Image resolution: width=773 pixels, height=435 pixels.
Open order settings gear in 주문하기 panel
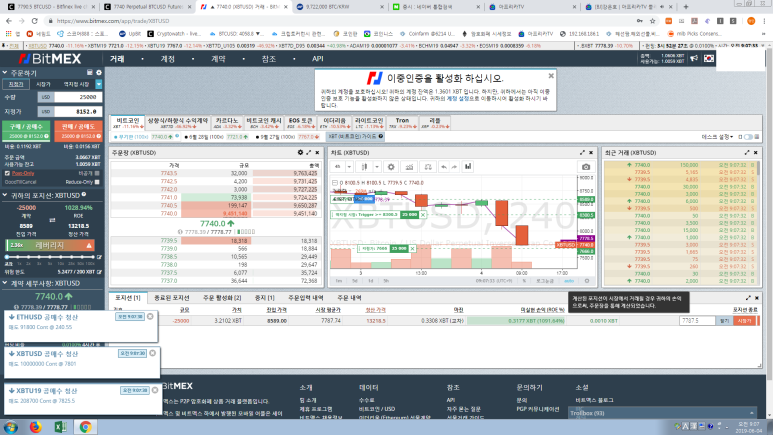(99, 72)
